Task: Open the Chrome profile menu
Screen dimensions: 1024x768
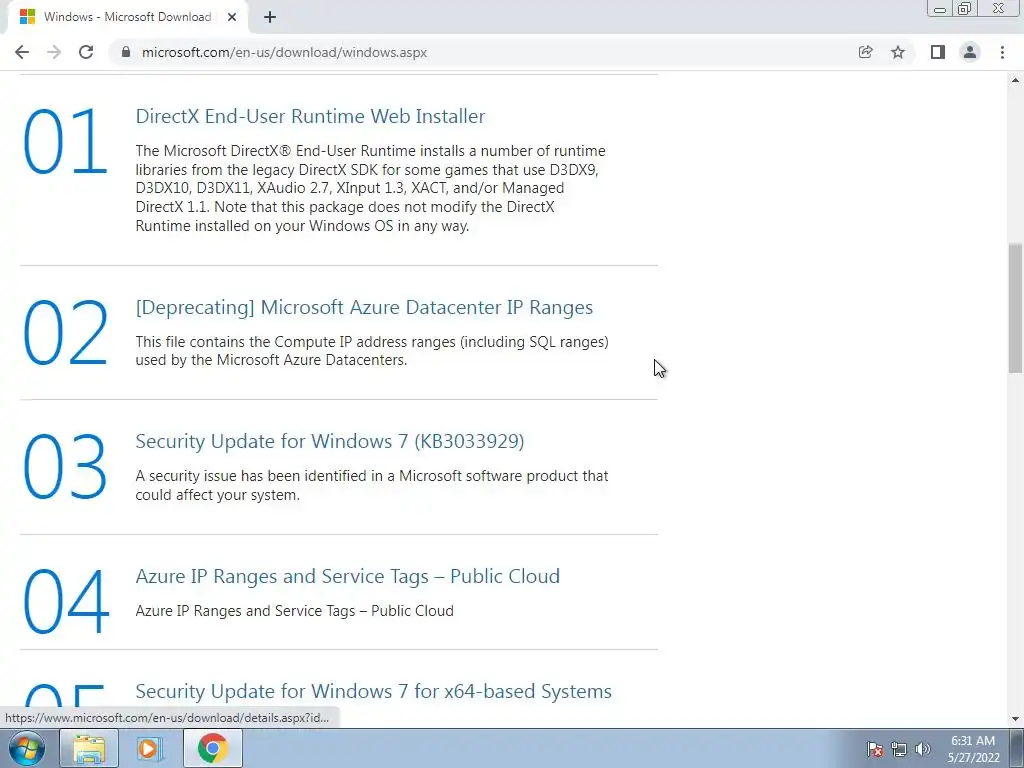Action: (x=970, y=52)
